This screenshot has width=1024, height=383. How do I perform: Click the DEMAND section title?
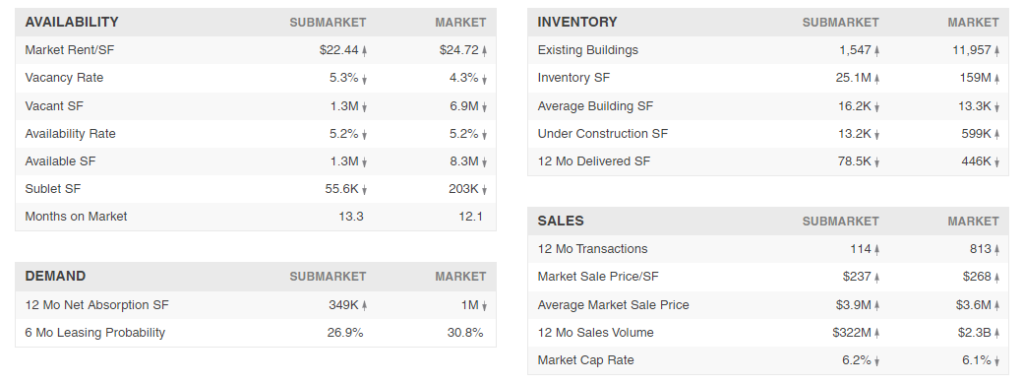pyautogui.click(x=56, y=276)
